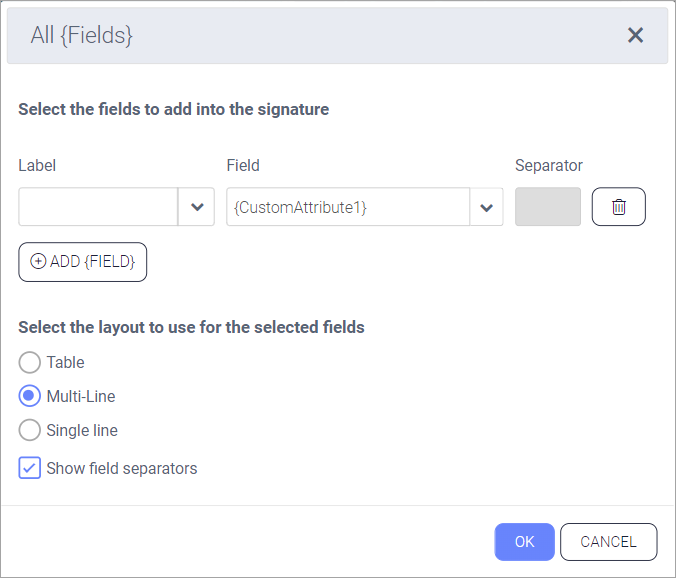Viewport: 676px width, 578px height.
Task: Click the Field column heading
Action: [243, 165]
